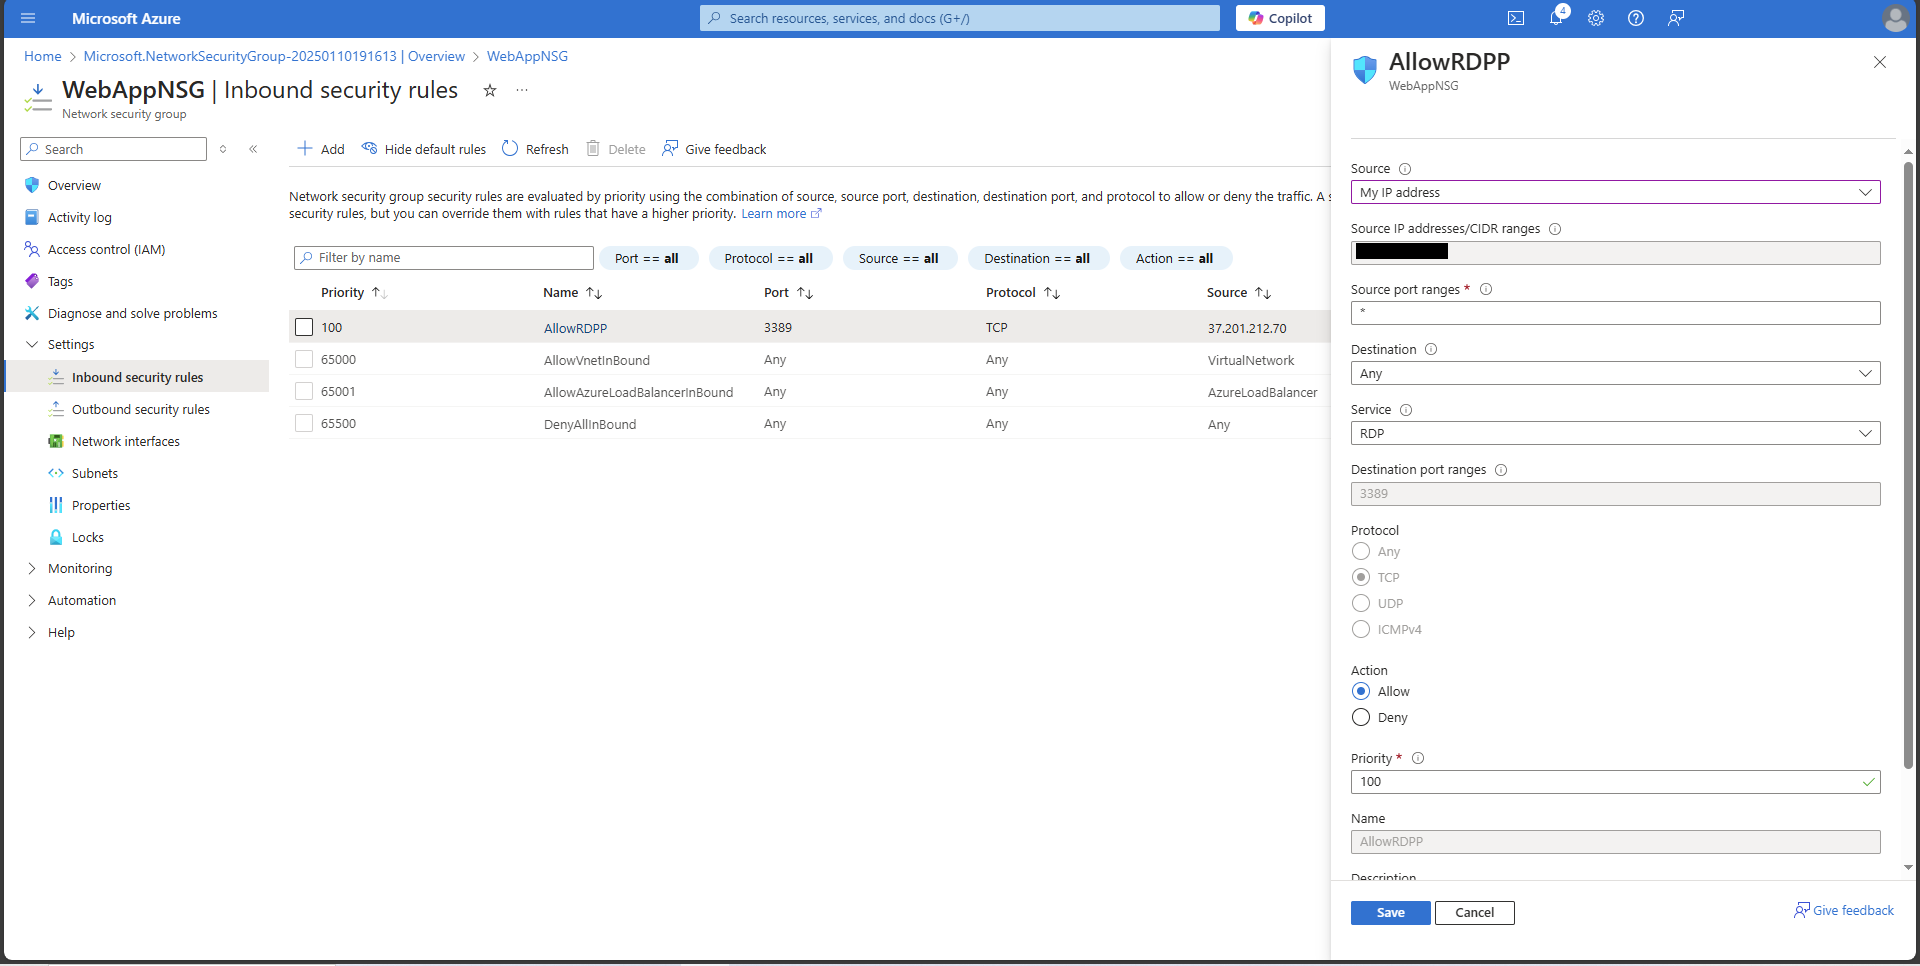Open the Source dropdown showing My IP address
This screenshot has width=1920, height=966.
[1615, 192]
